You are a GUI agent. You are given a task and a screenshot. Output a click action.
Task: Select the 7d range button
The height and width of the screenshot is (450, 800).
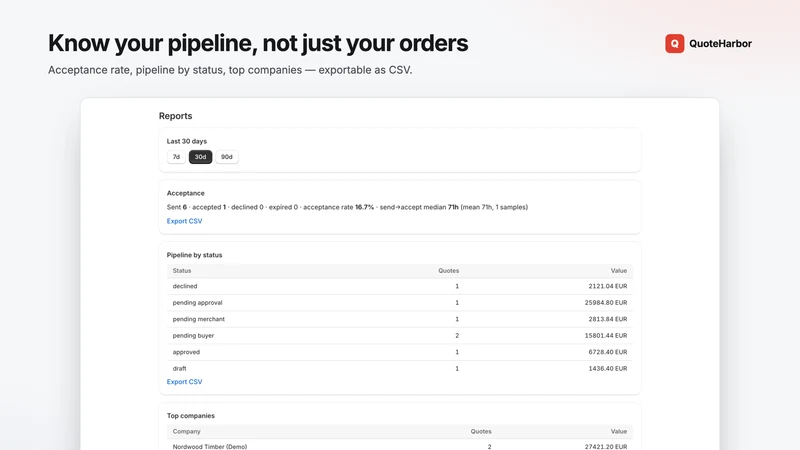coord(176,157)
